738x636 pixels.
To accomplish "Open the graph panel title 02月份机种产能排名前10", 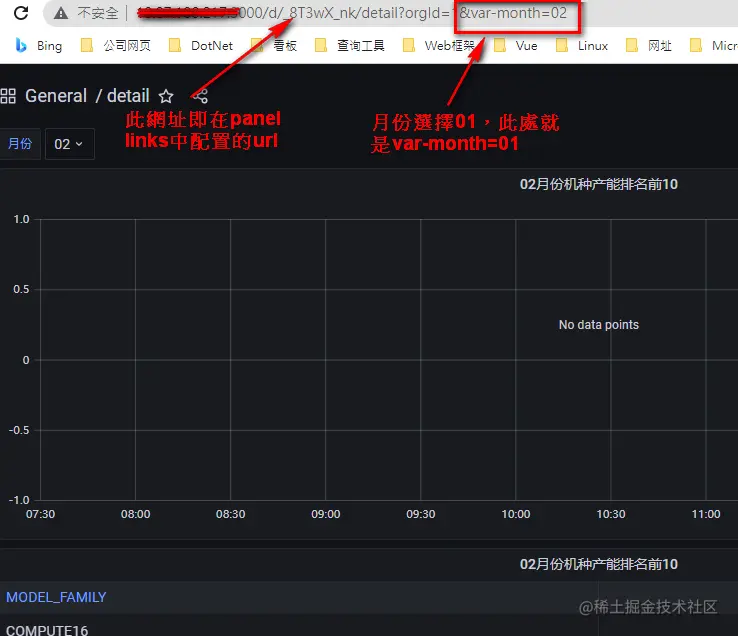I will click(598, 185).
